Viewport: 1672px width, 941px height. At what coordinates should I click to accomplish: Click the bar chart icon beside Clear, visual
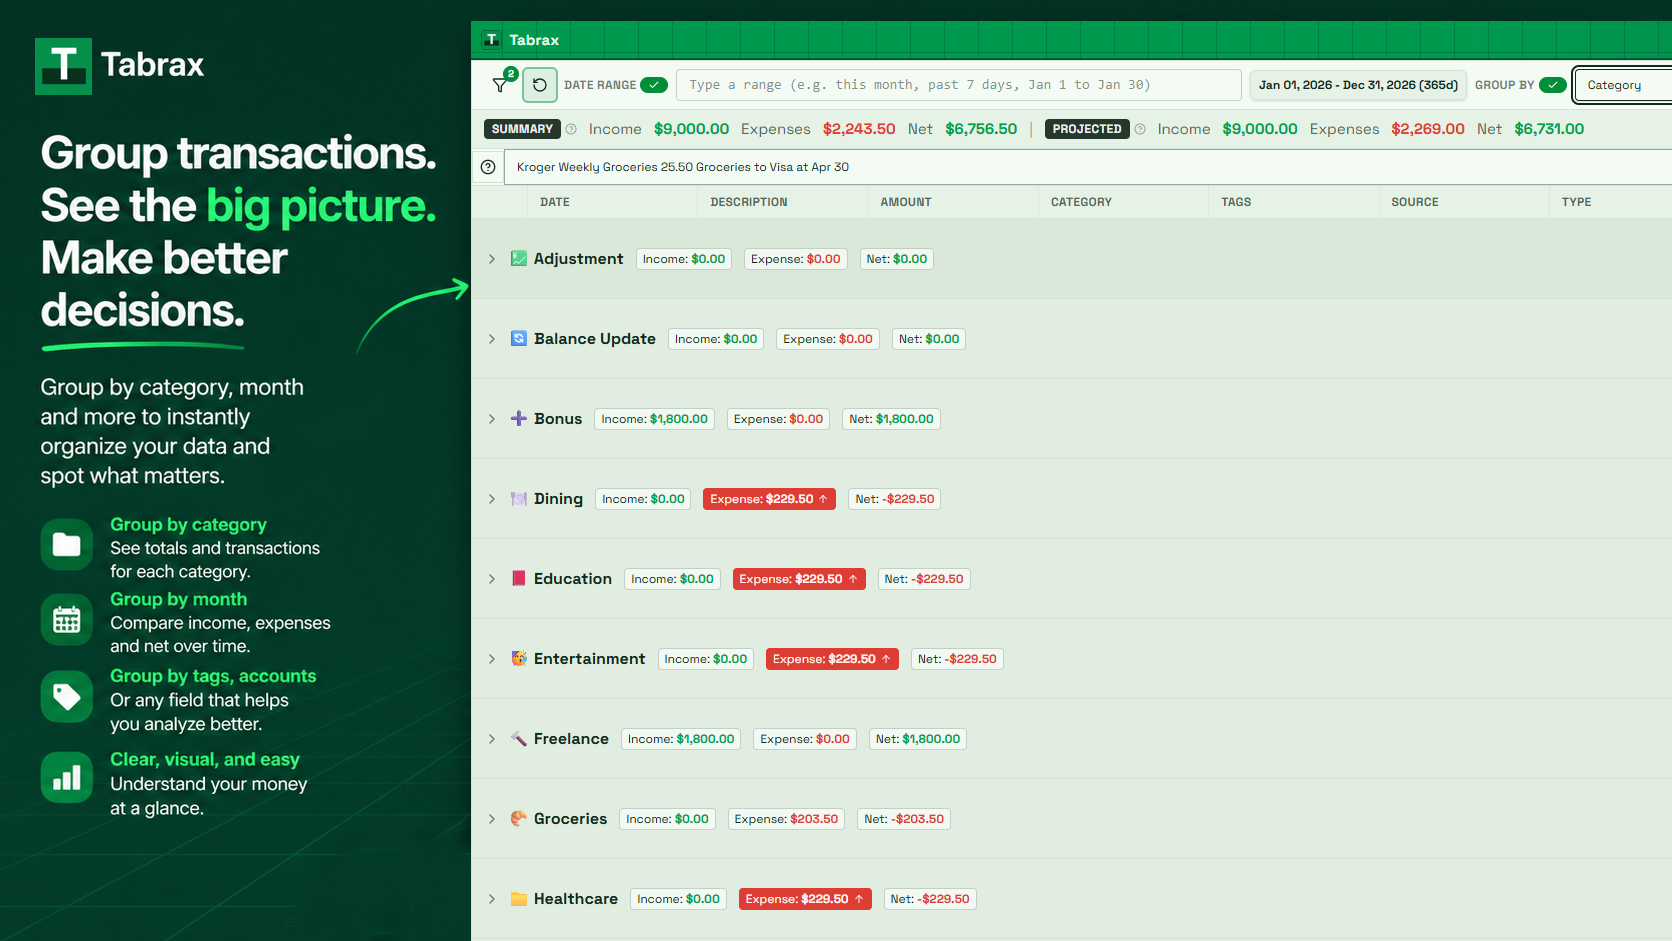(67, 777)
